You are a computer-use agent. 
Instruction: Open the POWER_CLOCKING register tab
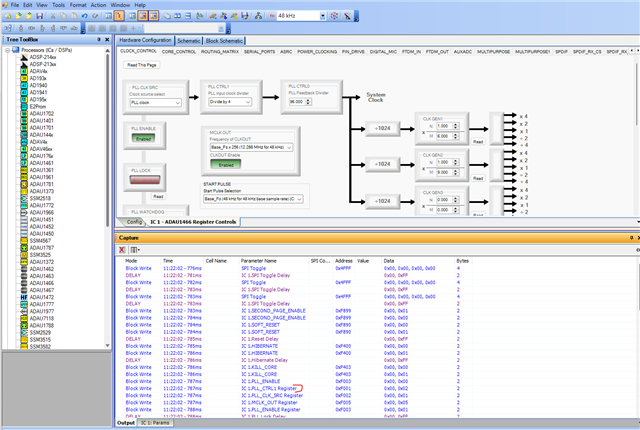(x=317, y=52)
